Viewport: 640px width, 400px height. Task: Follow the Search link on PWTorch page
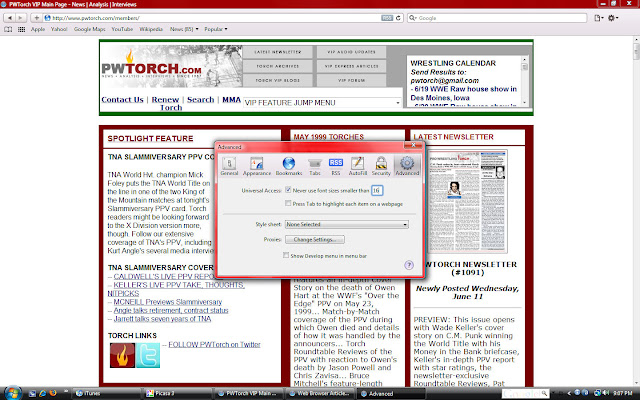(200, 100)
